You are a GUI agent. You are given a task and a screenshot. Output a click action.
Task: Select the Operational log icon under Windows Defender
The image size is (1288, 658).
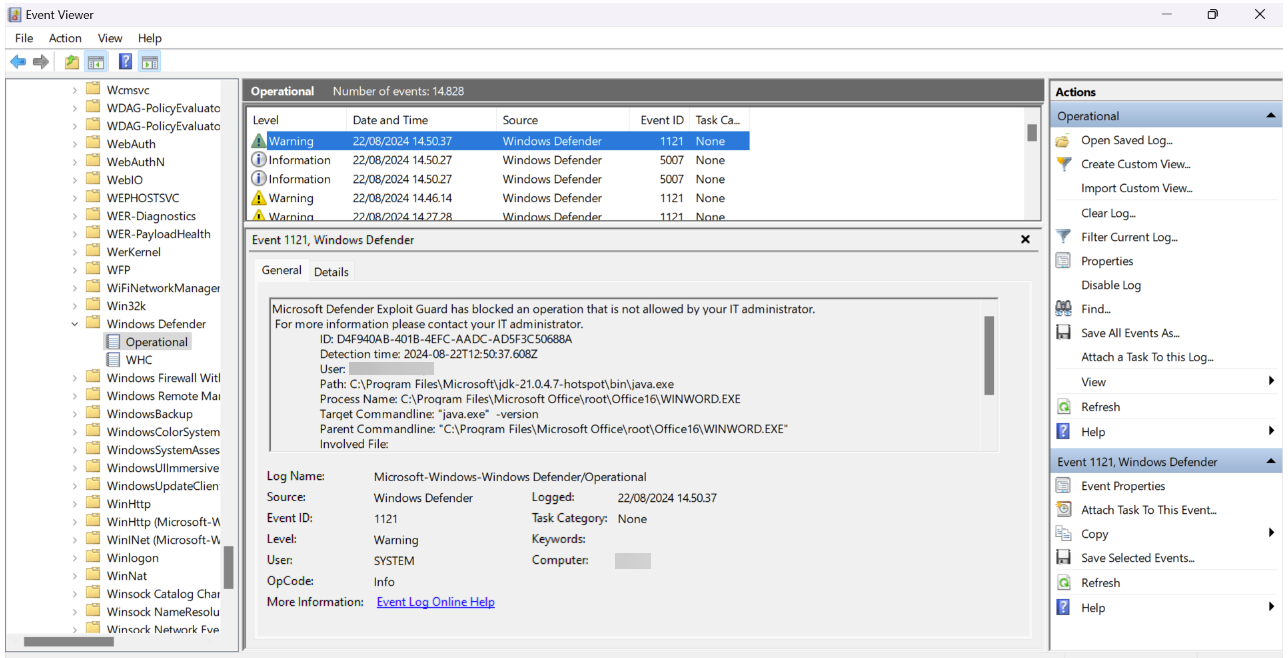[x=113, y=342]
